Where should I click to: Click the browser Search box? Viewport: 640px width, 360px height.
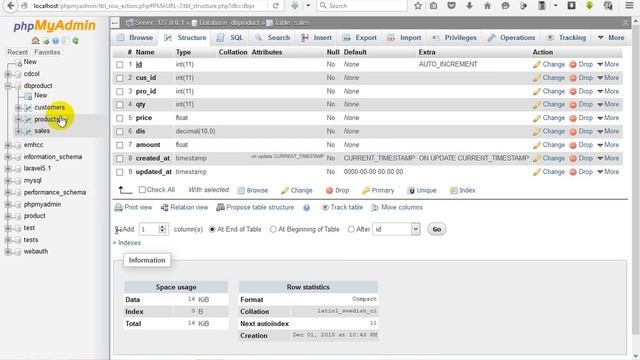(x=362, y=6)
